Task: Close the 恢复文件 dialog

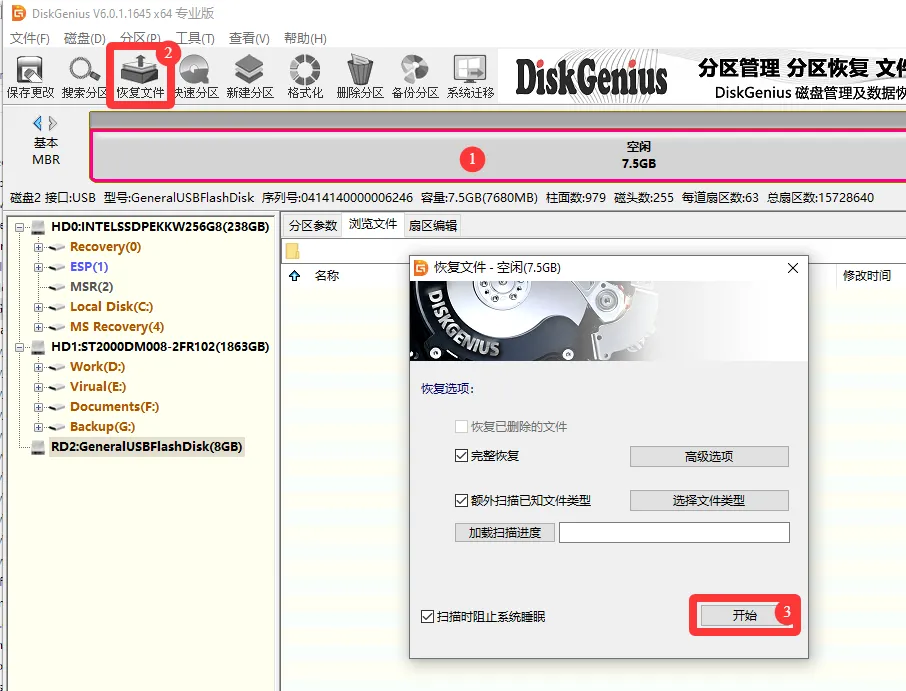Action: click(793, 268)
